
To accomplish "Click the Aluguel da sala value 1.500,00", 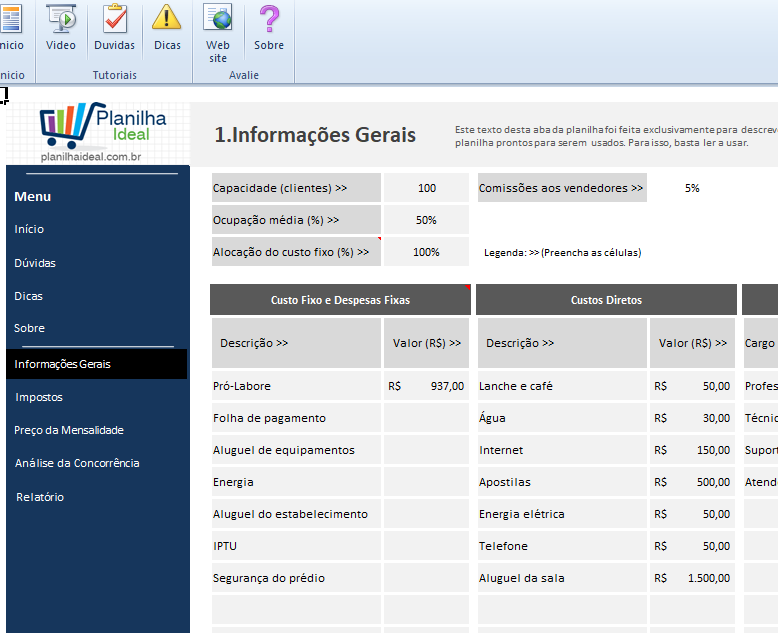I will coord(692,578).
